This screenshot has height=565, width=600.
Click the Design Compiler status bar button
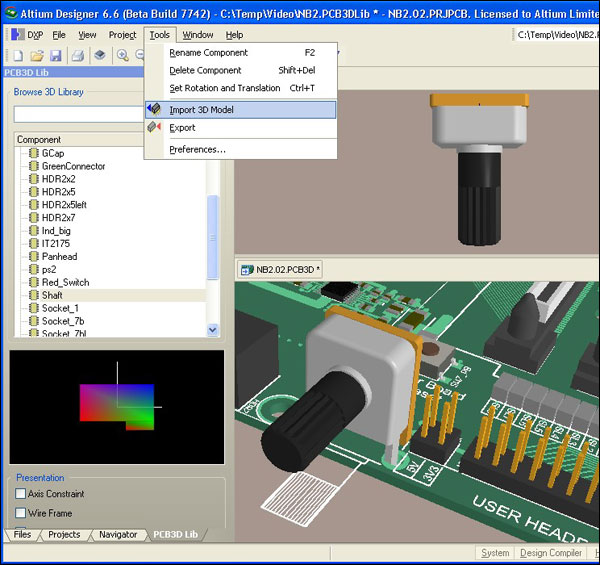coord(551,553)
